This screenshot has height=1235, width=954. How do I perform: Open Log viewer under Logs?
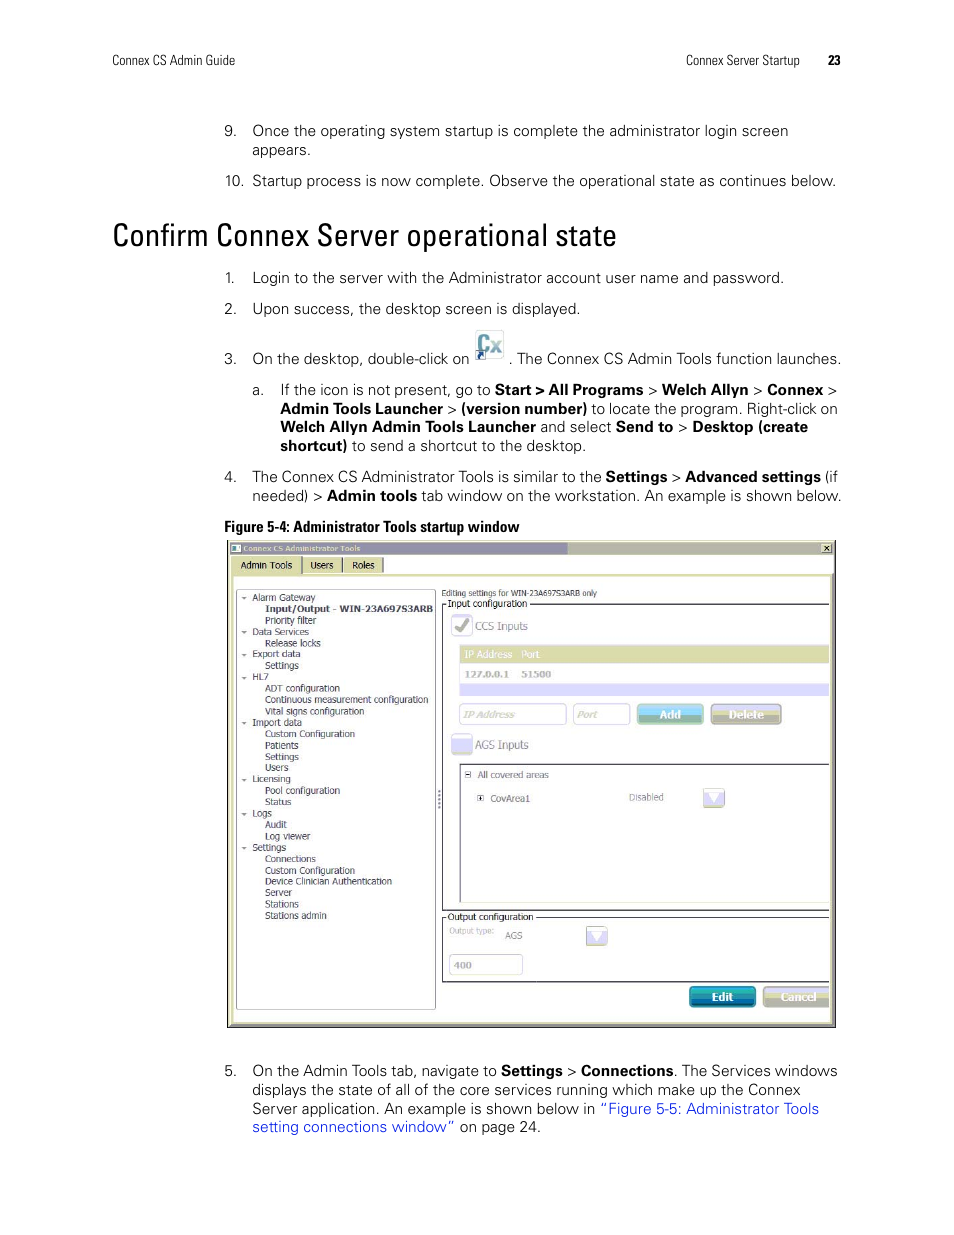(x=288, y=836)
